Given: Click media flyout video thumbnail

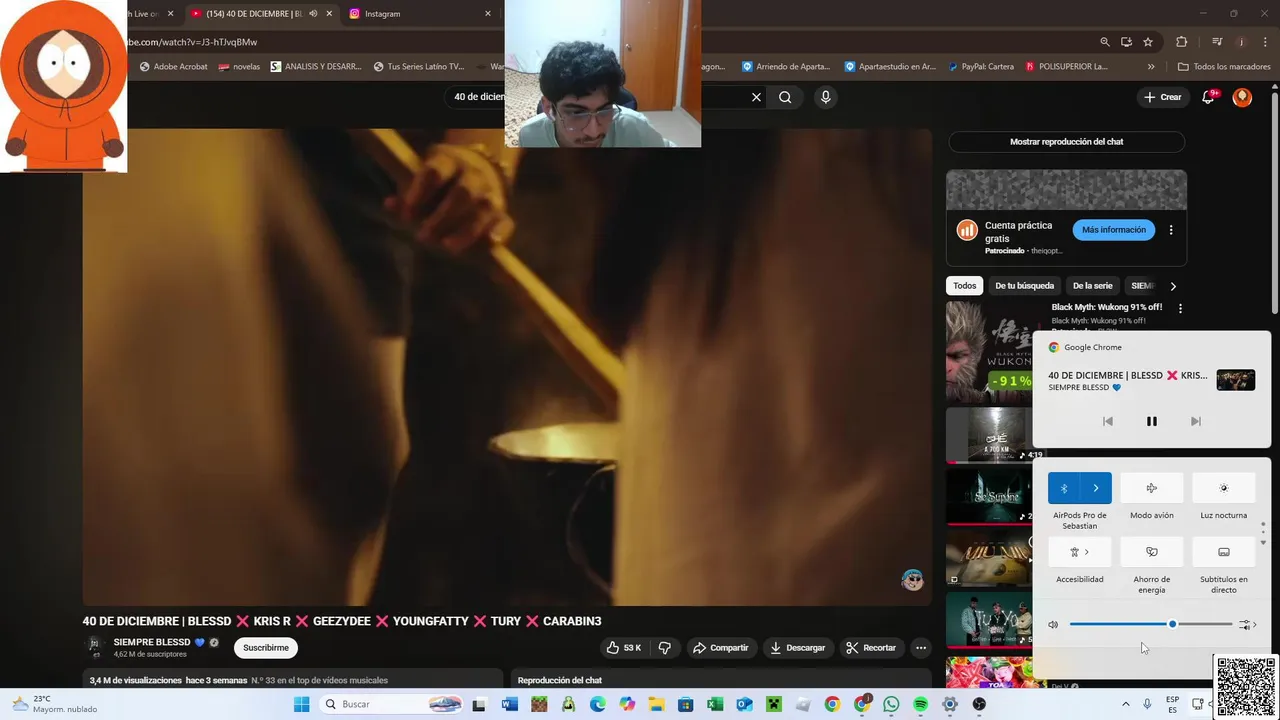Looking at the screenshot, I should click(x=1235, y=380).
